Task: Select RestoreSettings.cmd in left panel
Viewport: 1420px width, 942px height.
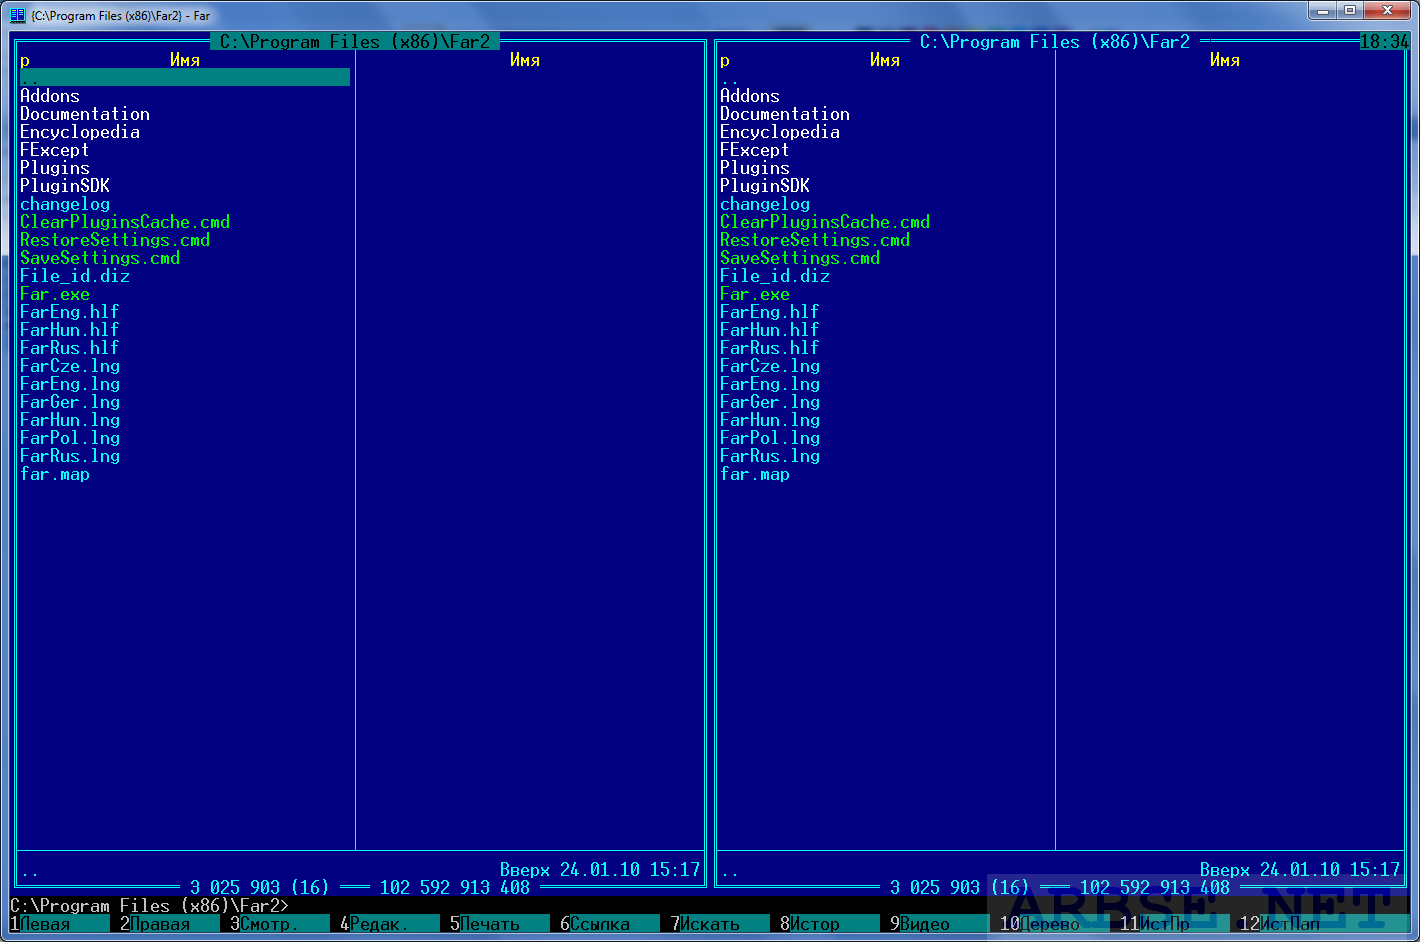Action: pyautogui.click(x=115, y=240)
